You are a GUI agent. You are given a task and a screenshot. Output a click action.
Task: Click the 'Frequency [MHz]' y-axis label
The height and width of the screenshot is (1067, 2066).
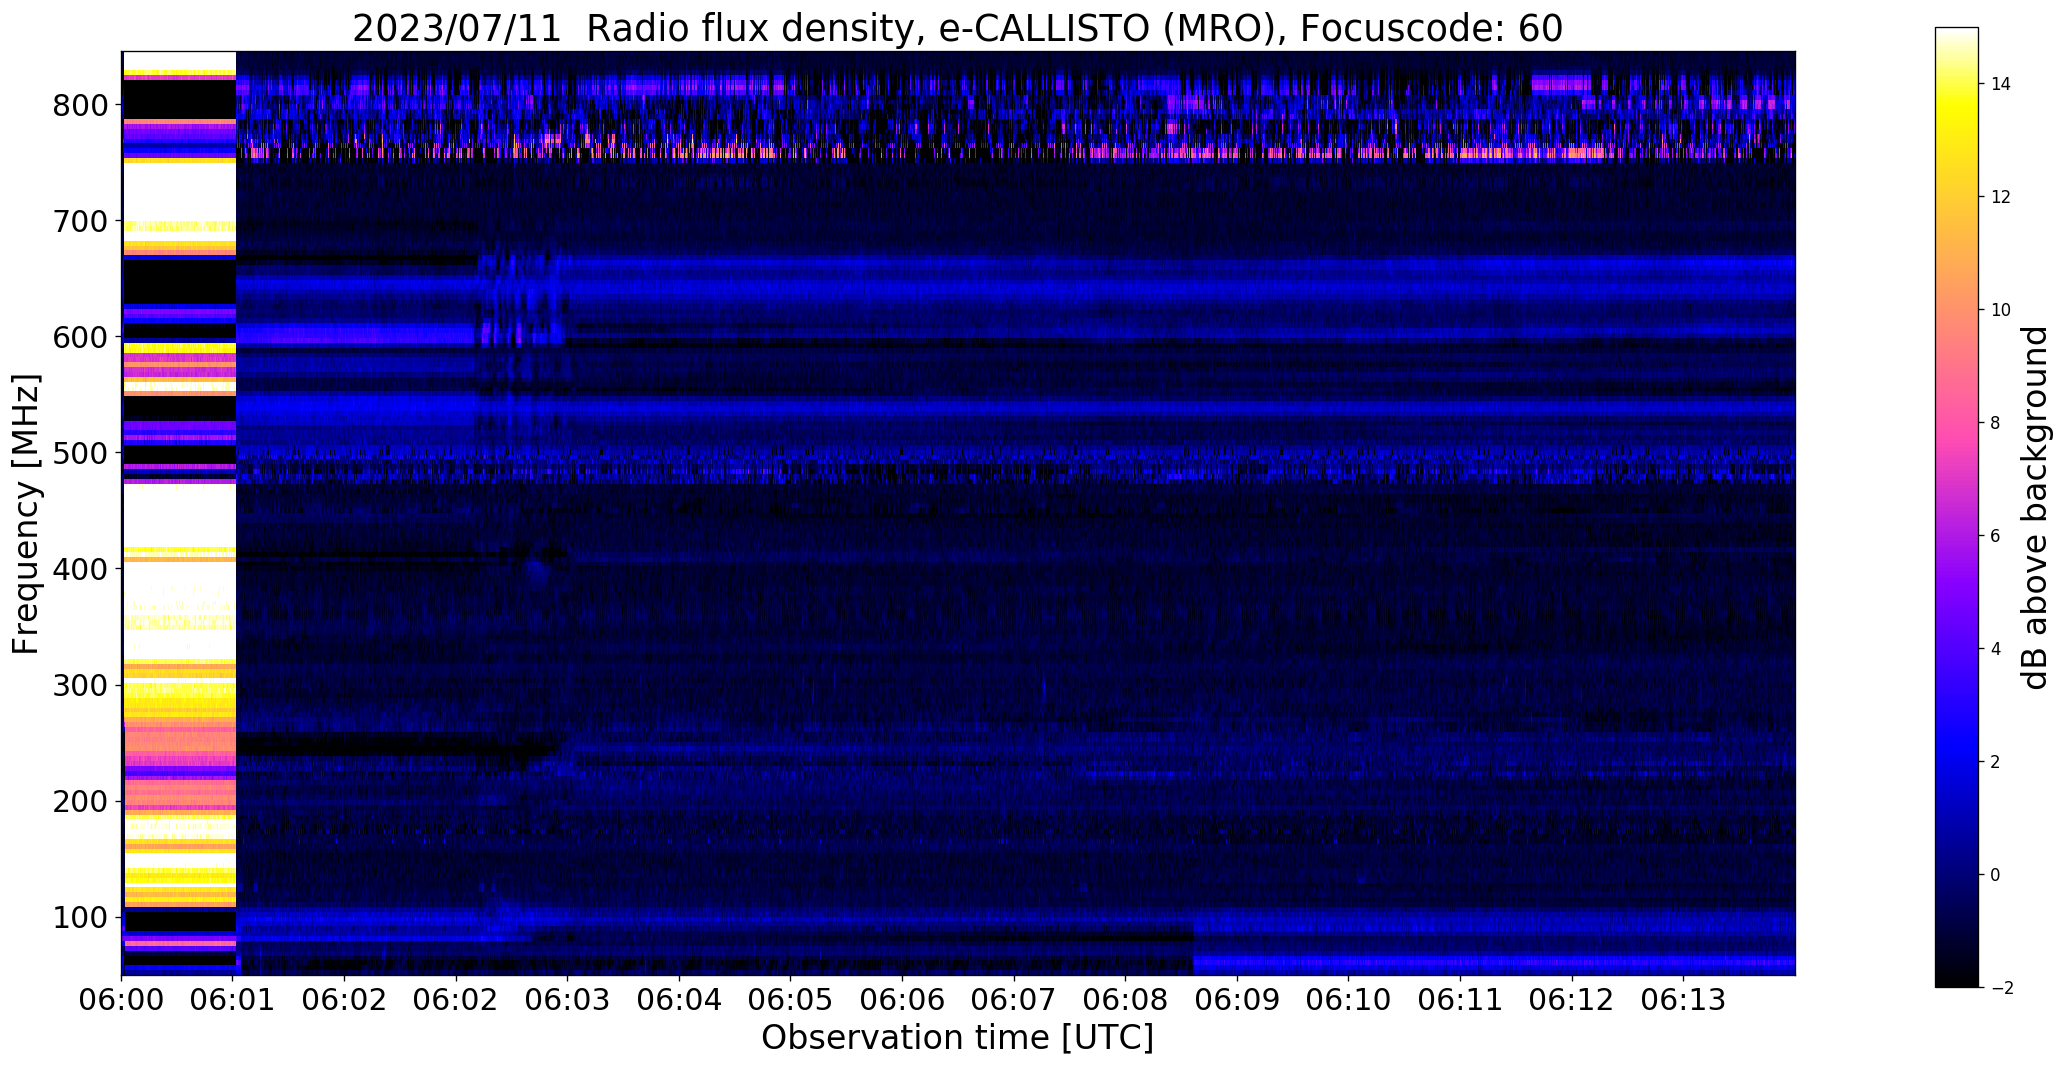tap(26, 514)
